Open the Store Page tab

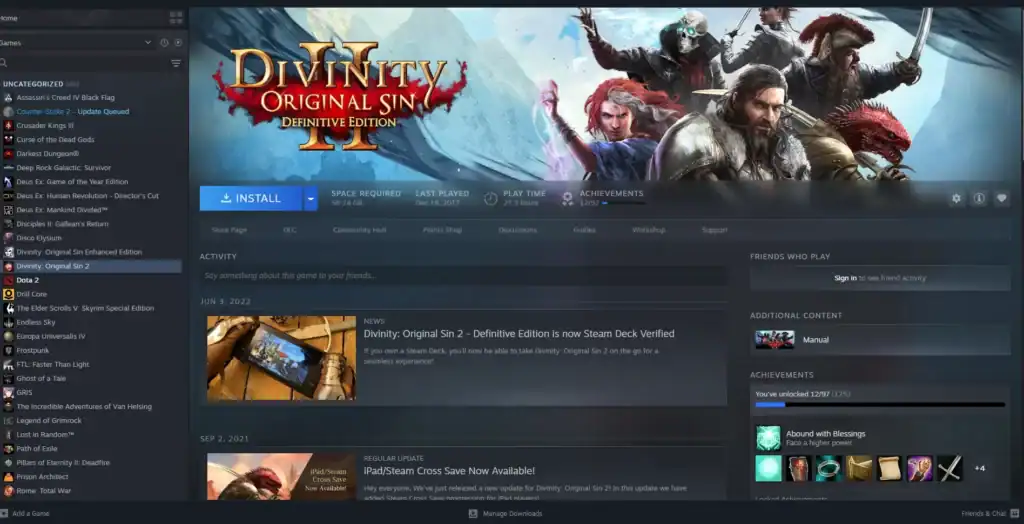[x=229, y=230]
